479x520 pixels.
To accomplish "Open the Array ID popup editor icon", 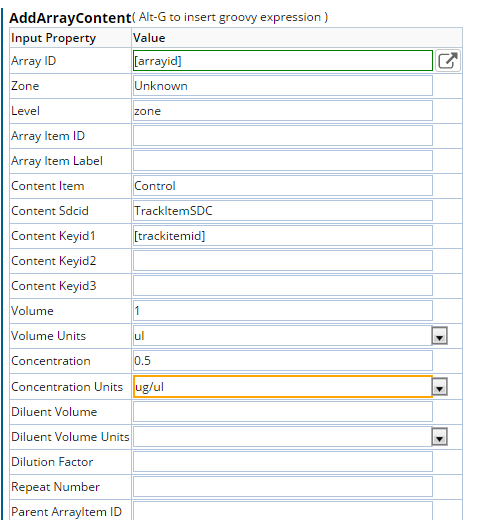I will pyautogui.click(x=448, y=61).
